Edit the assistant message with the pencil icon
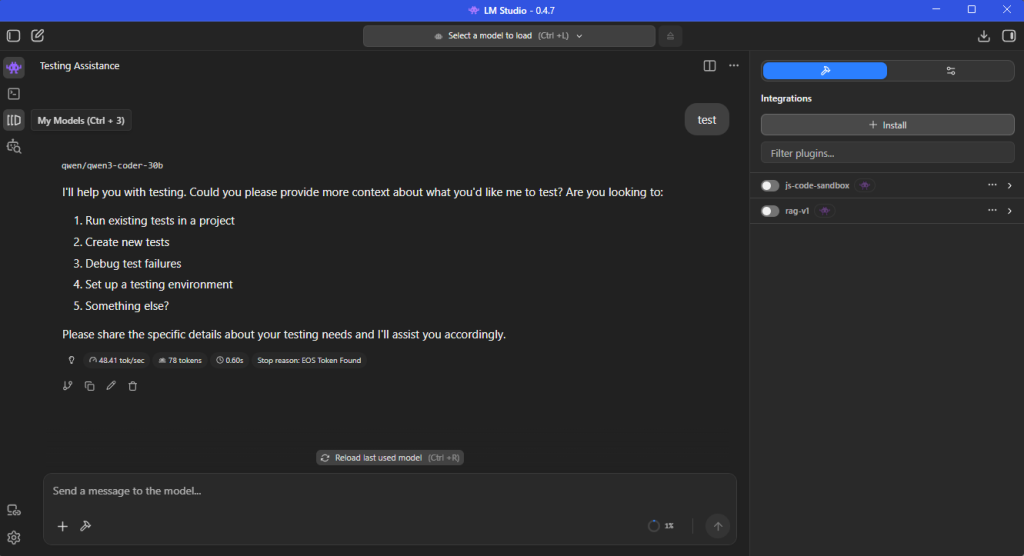The width and height of the screenshot is (1024, 556). (111, 385)
